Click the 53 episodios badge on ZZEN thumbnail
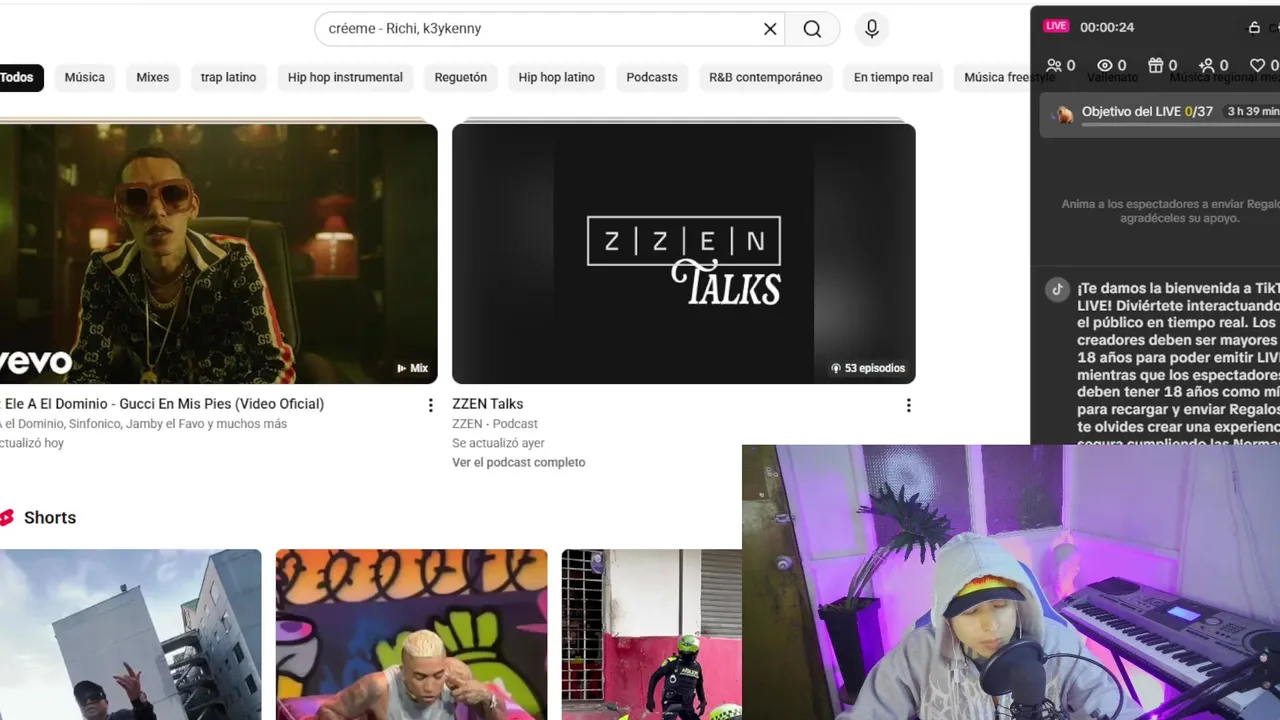The image size is (1280, 720). (x=868, y=368)
